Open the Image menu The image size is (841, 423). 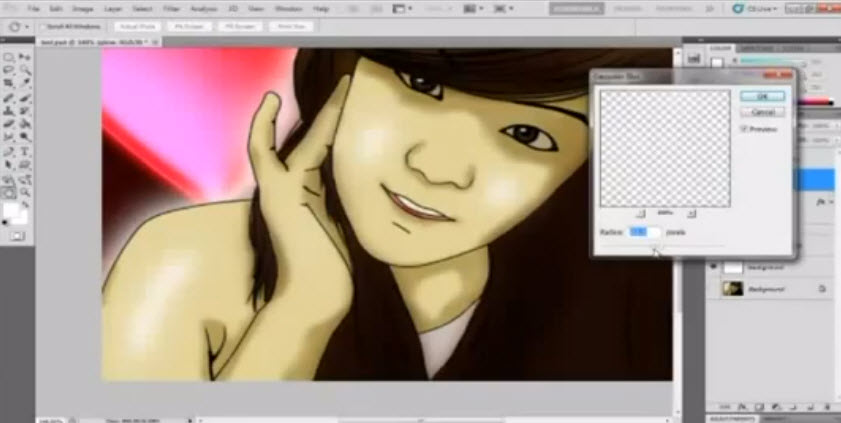click(82, 9)
